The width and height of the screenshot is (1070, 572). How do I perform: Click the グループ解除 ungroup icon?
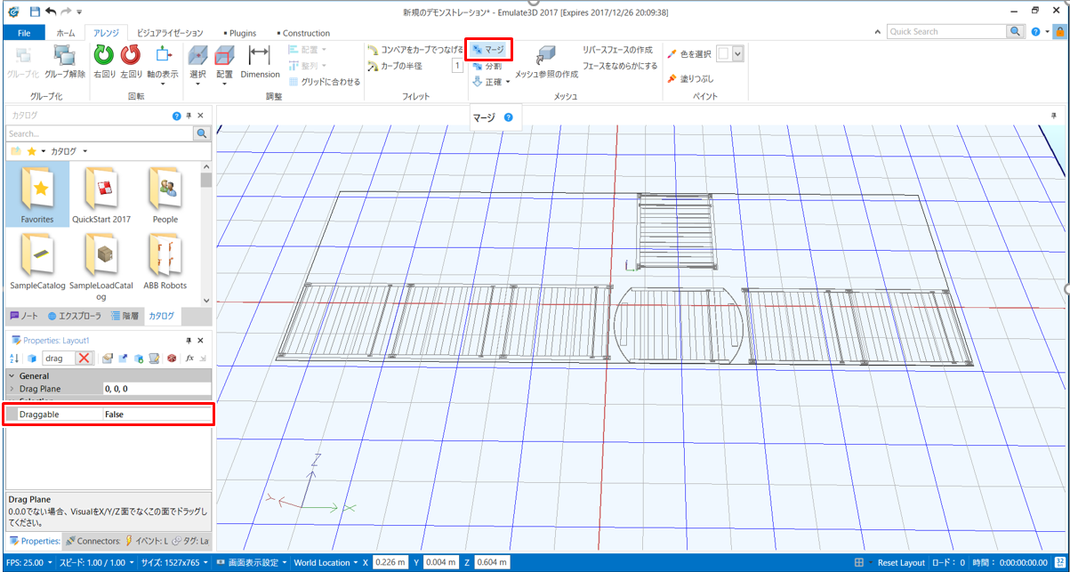pyautogui.click(x=65, y=55)
